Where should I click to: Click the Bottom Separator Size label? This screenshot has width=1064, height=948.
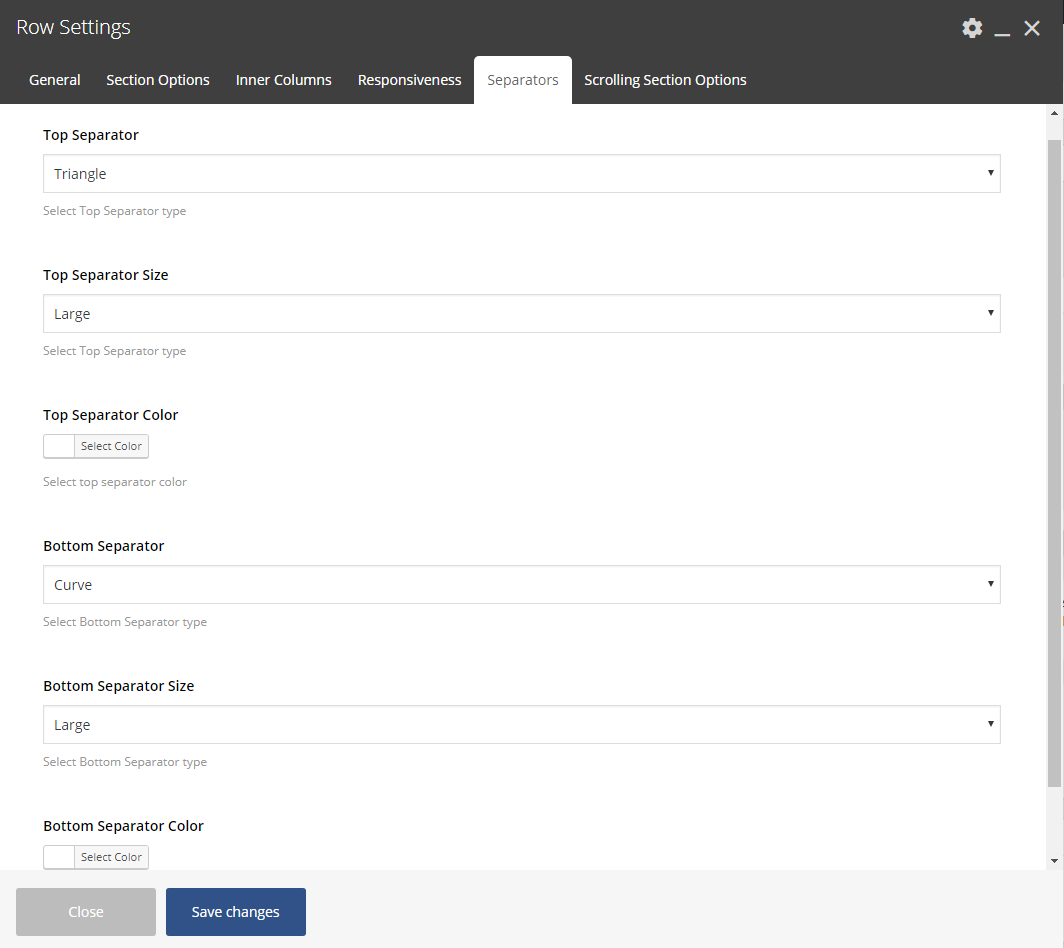[x=119, y=685]
